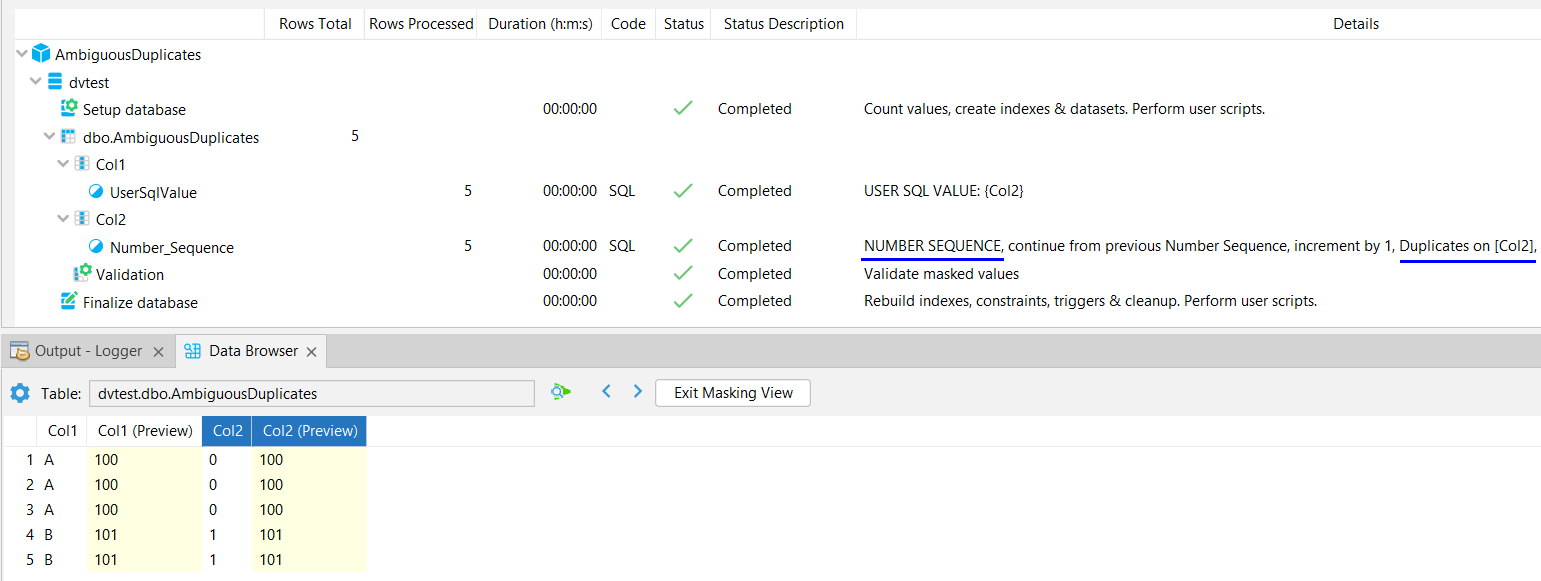Close the Data Browser tab
1541x581 pixels.
pos(311,352)
